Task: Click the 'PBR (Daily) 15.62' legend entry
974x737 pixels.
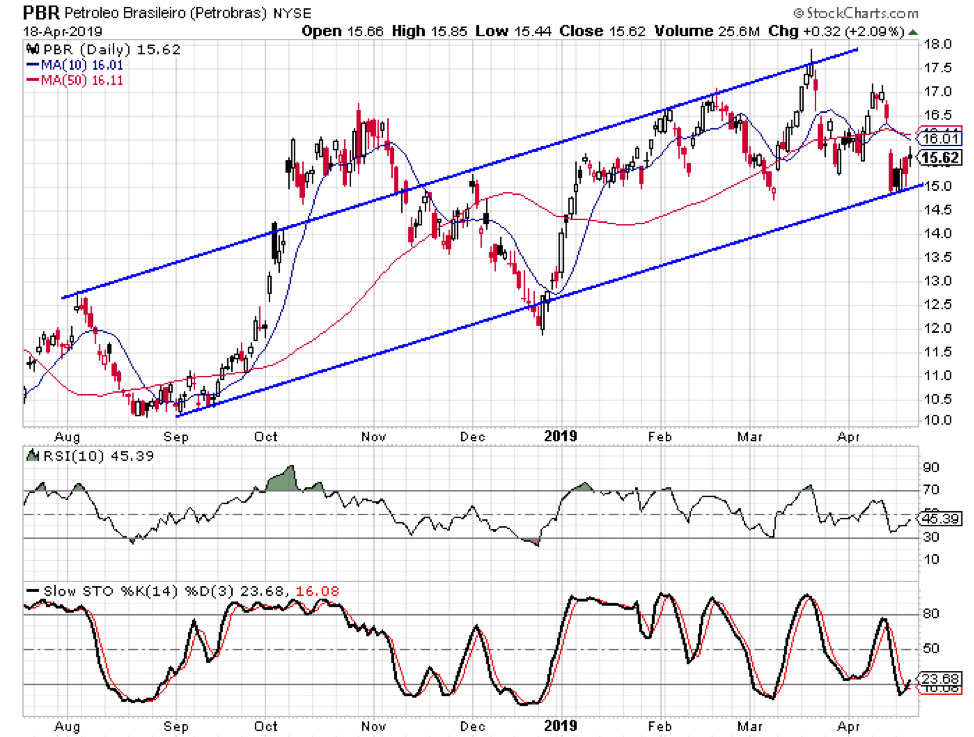Action: click(x=111, y=50)
